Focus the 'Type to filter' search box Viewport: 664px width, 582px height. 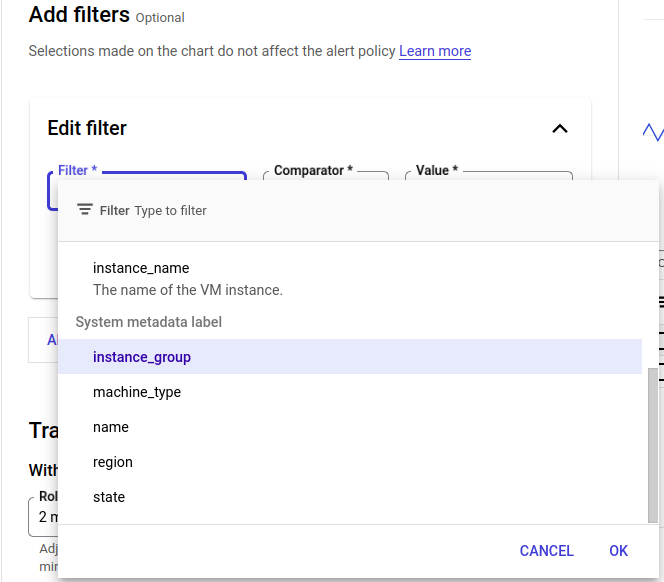click(300, 211)
